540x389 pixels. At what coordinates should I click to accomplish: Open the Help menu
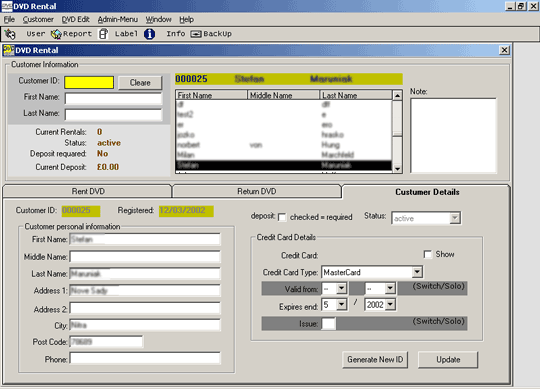(x=187, y=19)
